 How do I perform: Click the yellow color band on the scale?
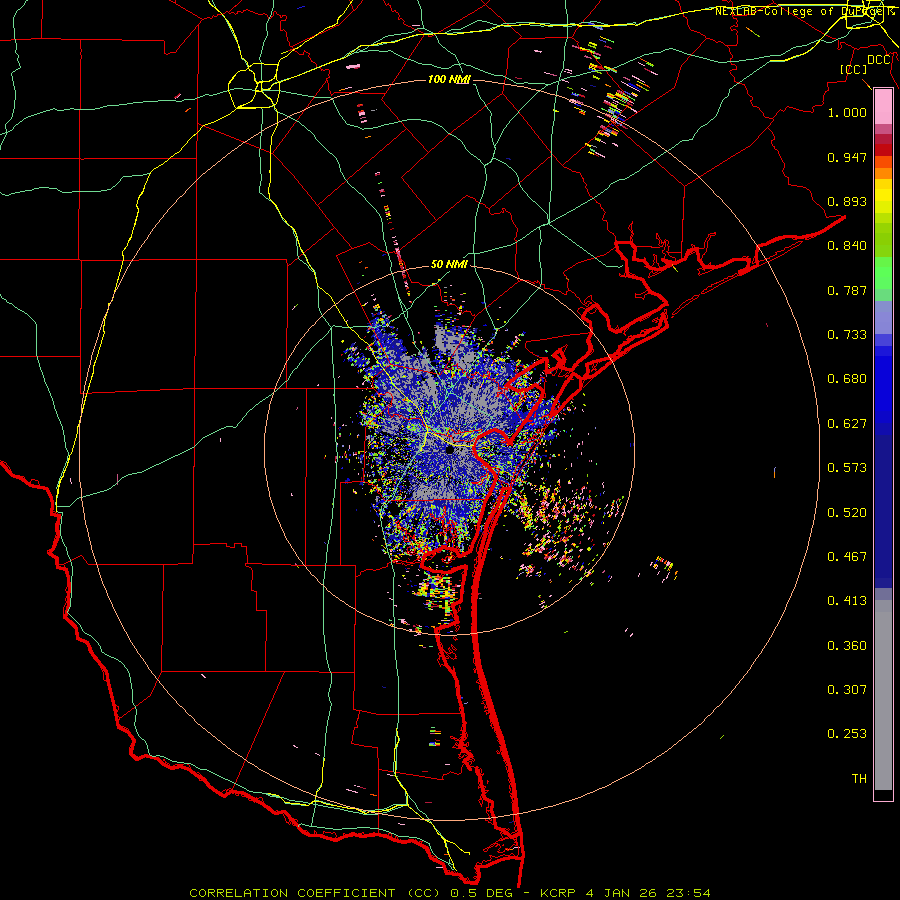tap(883, 196)
